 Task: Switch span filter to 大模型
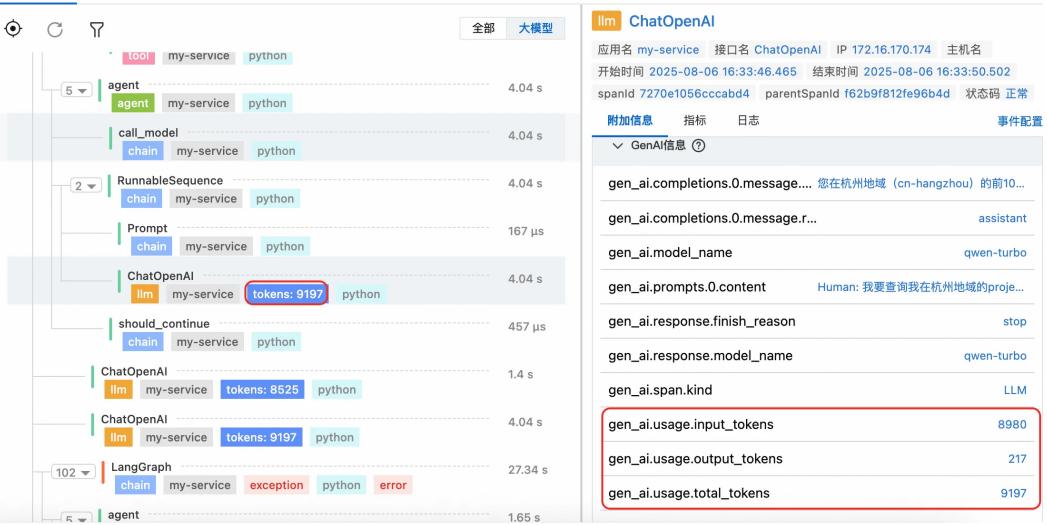point(535,28)
